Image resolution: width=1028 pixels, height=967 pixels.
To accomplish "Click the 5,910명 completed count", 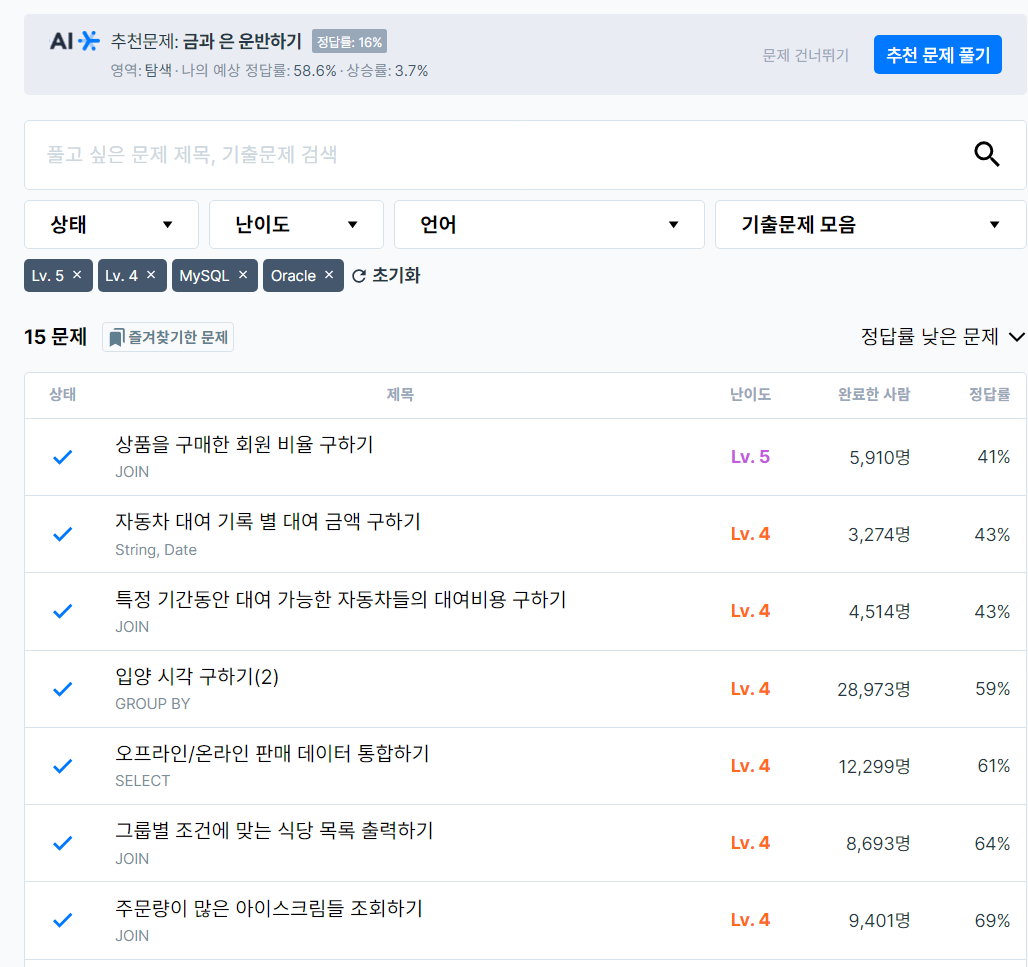I will [880, 458].
